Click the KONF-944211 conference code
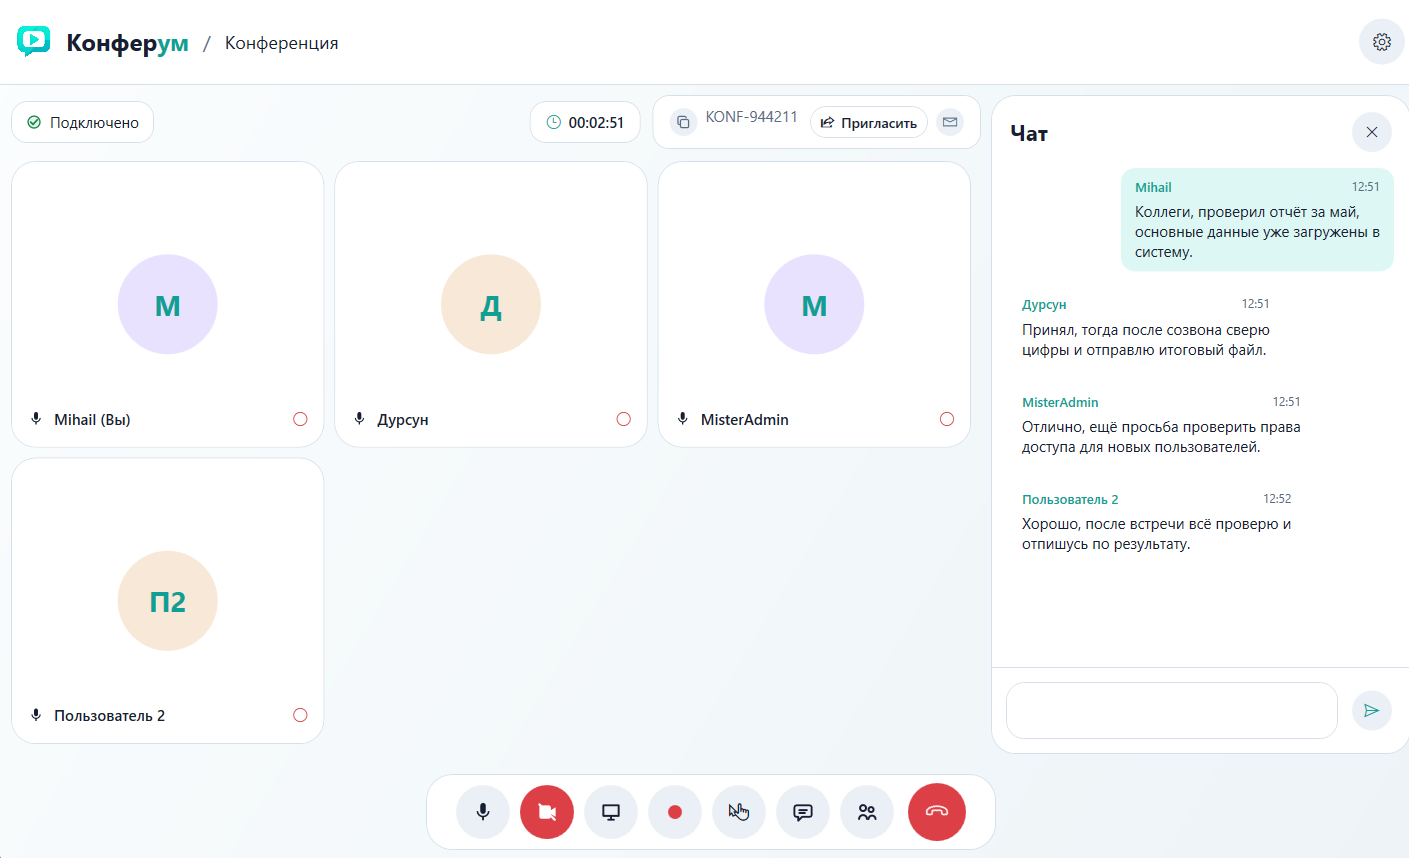Screen dimensions: 1409x858 (x=751, y=117)
